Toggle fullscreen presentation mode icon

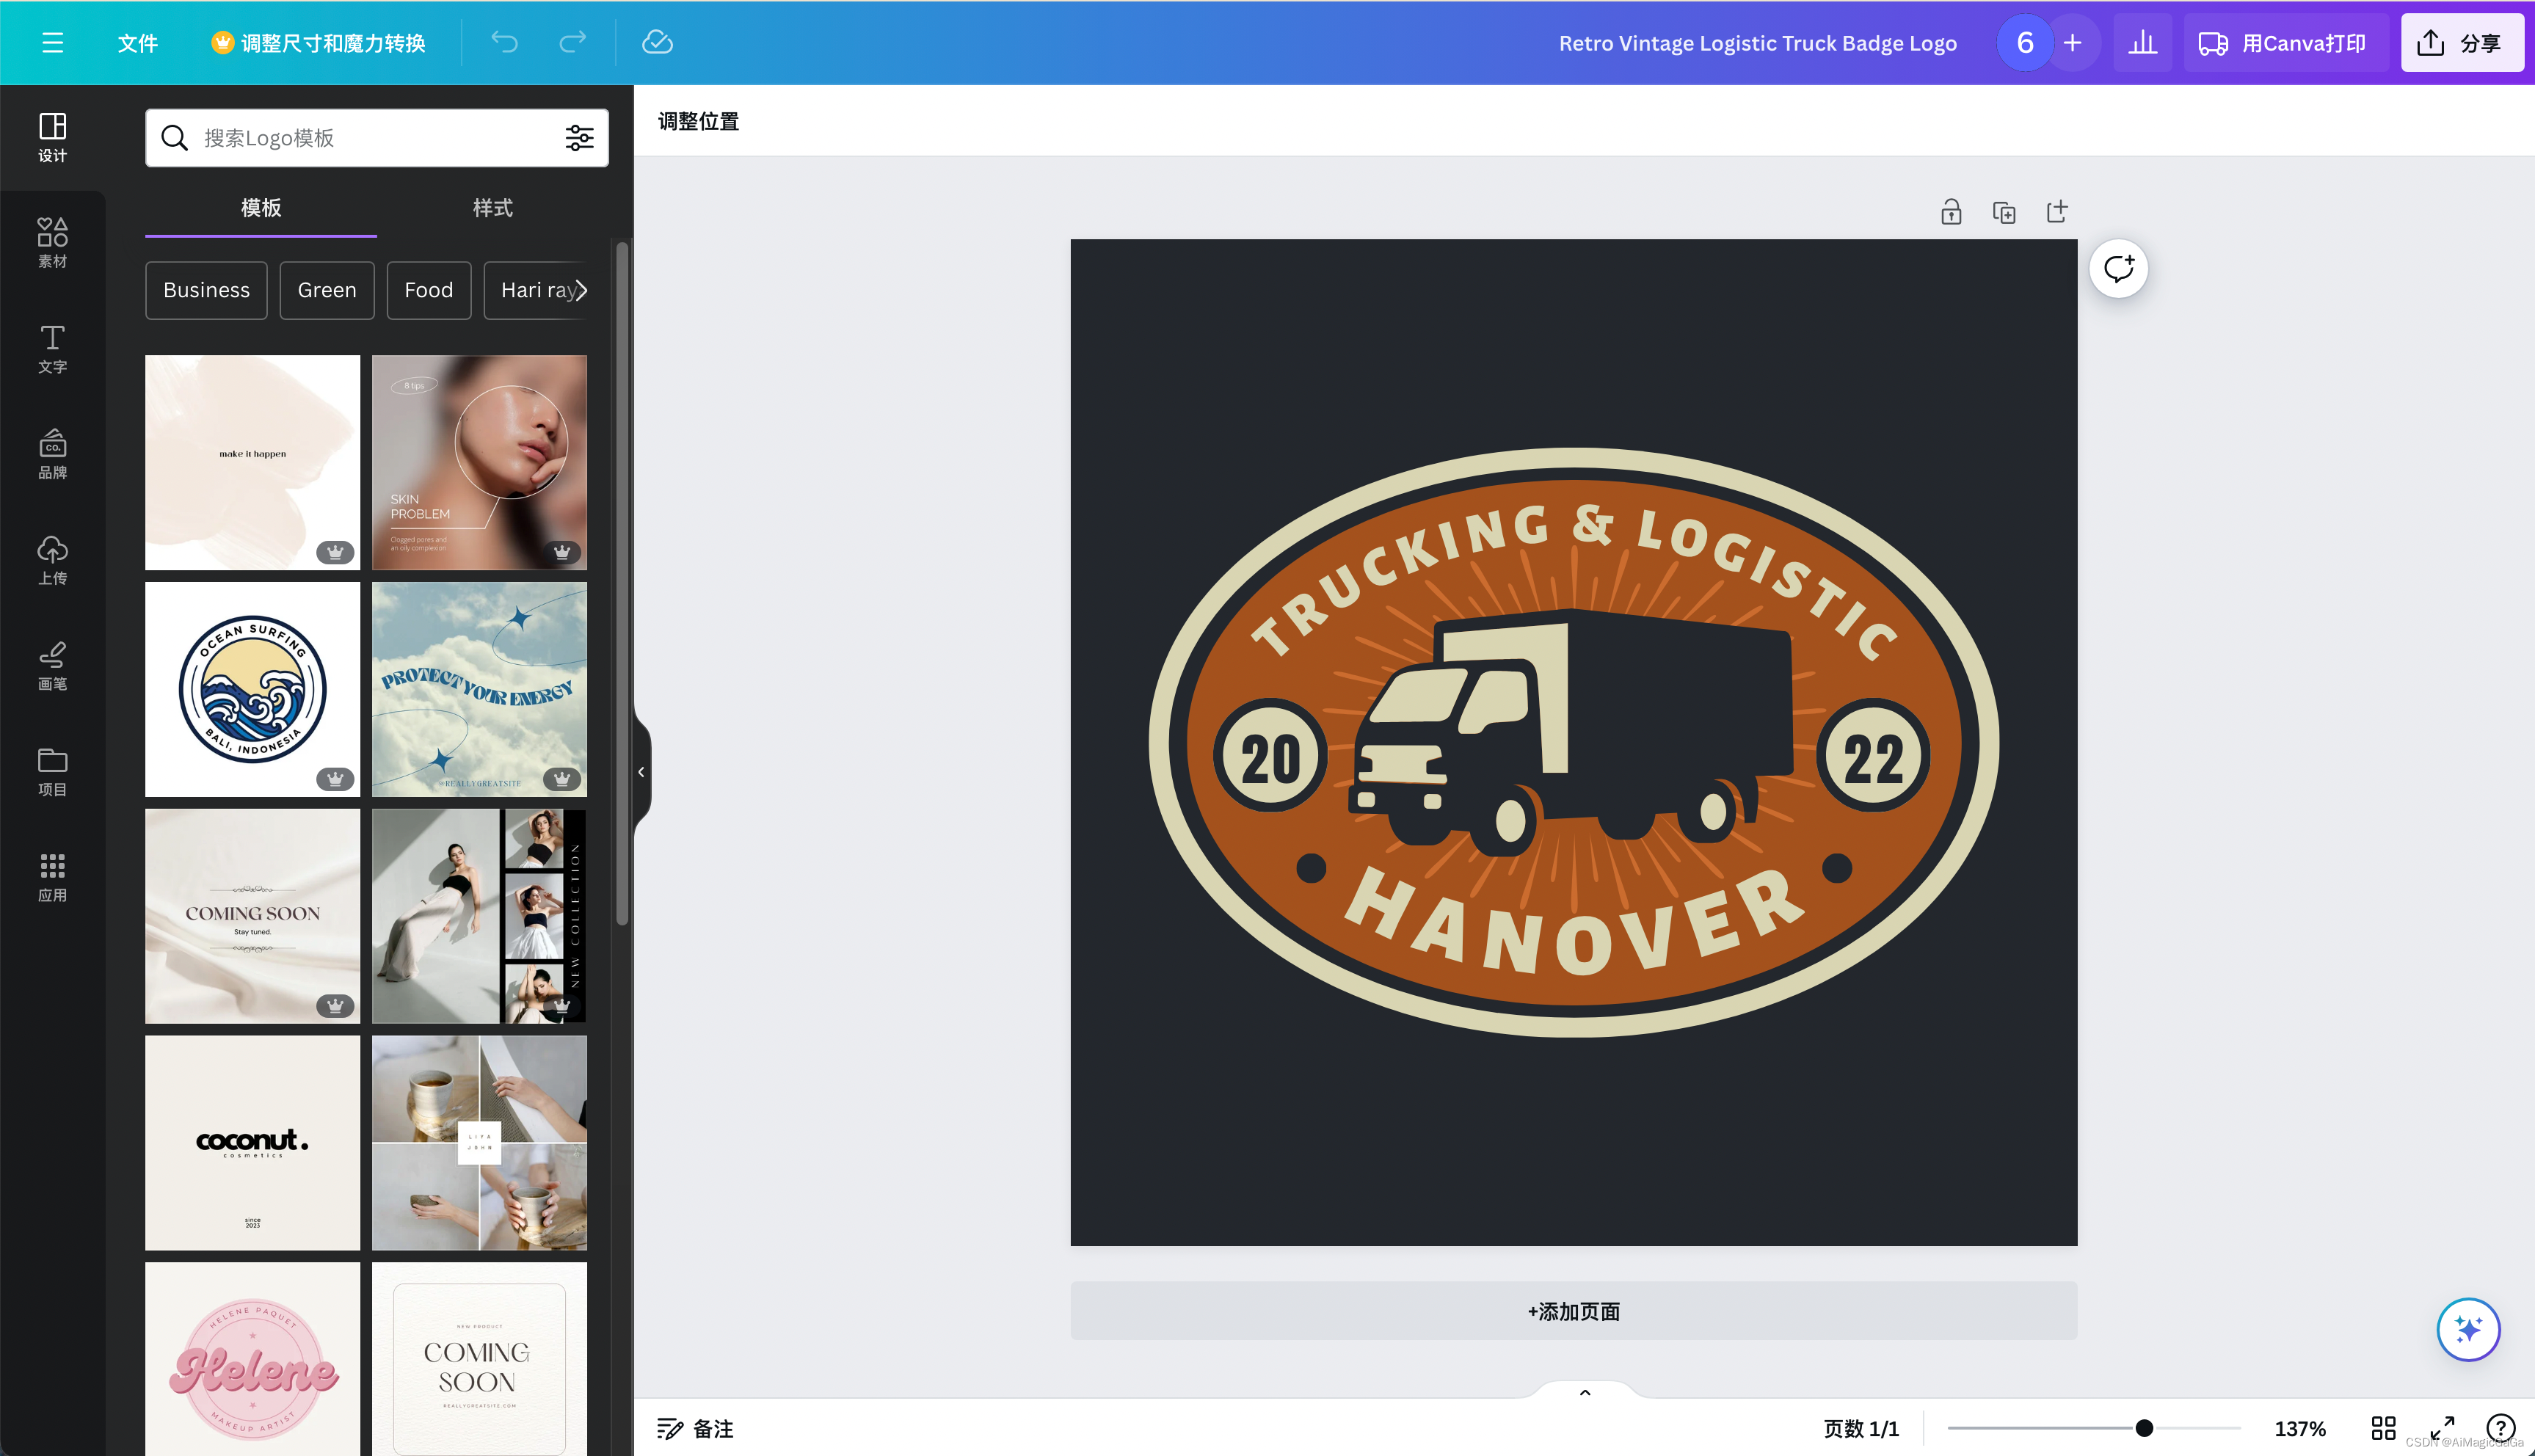pos(2442,1428)
